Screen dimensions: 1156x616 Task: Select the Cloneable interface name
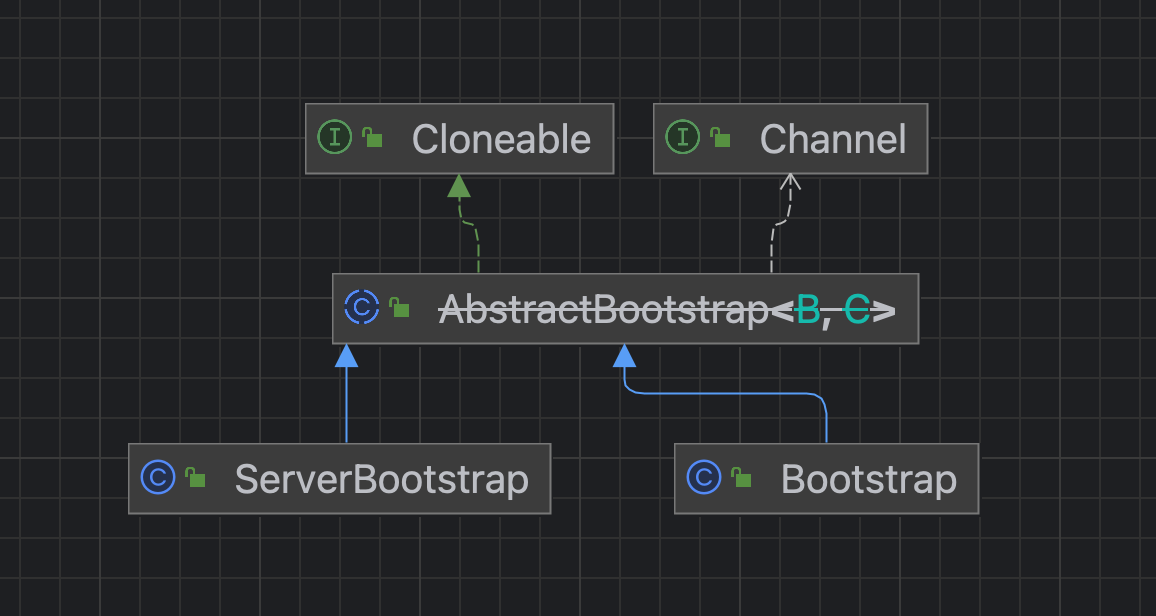click(x=501, y=139)
